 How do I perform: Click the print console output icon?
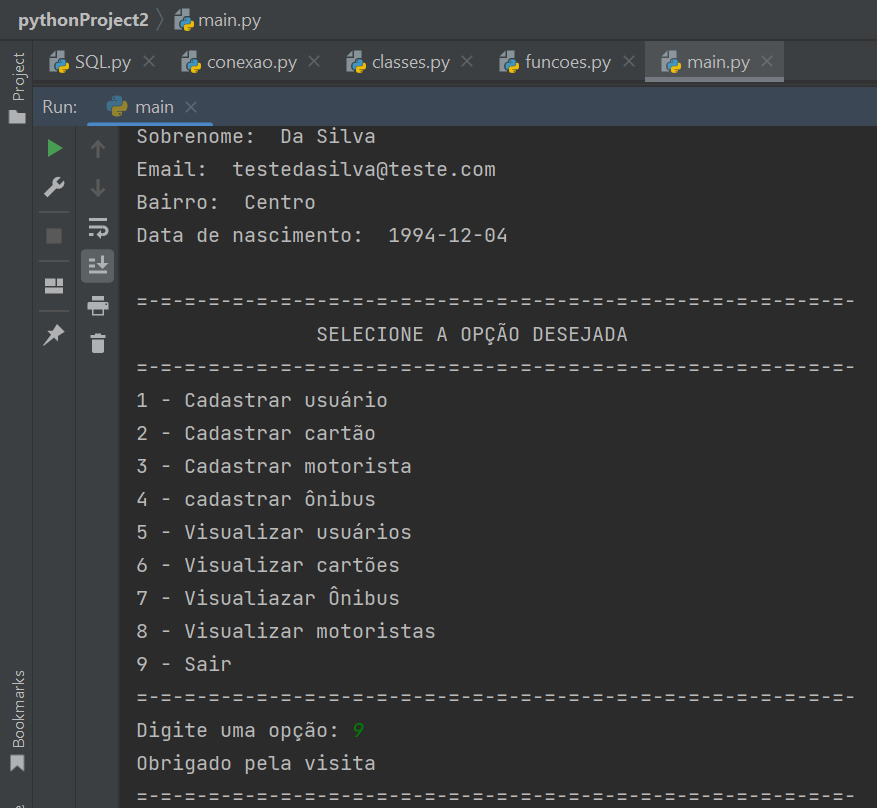pos(98,305)
